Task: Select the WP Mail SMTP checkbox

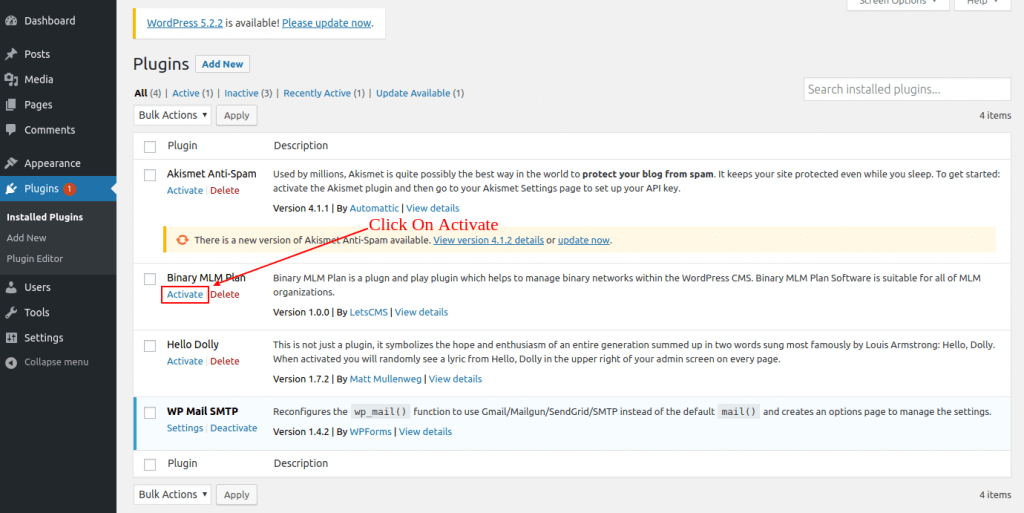Action: pyautogui.click(x=150, y=412)
